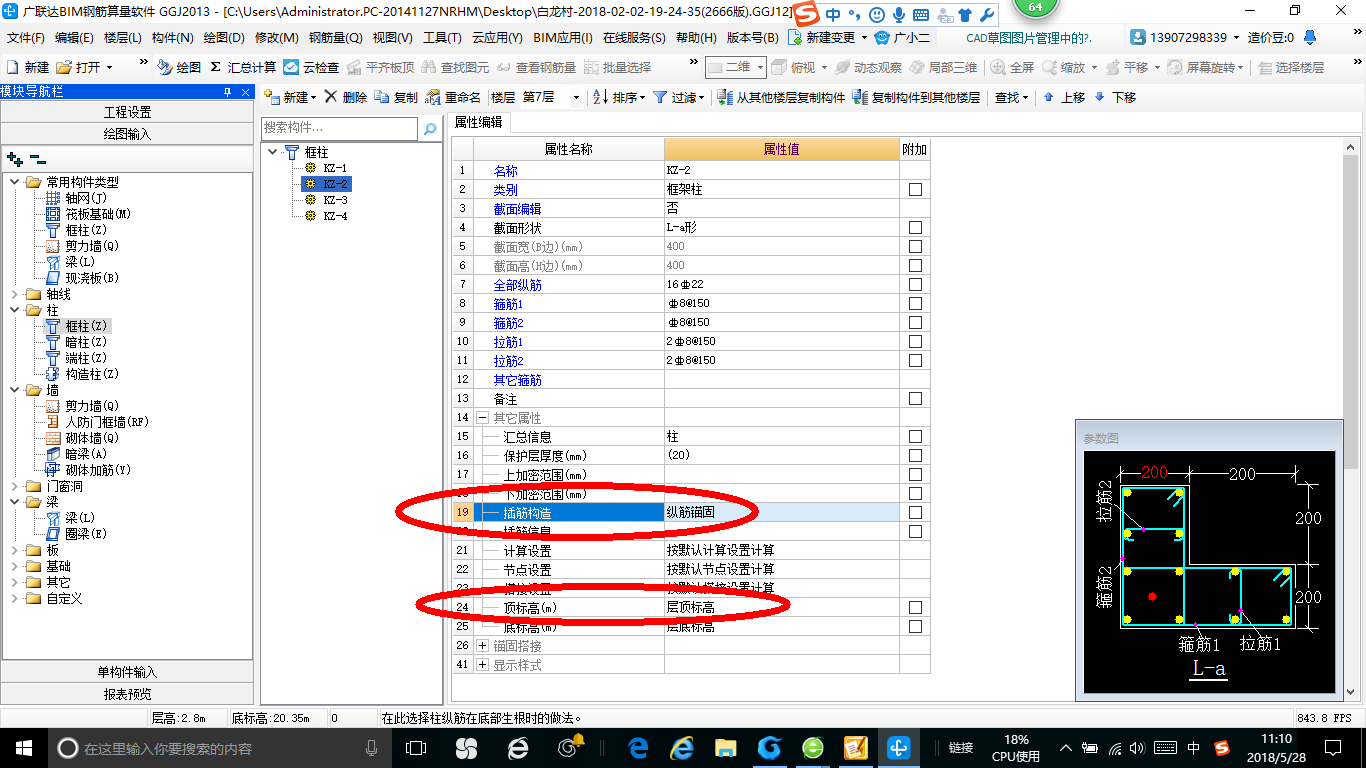
Task: Copy component with 复制 icon
Action: click(x=396, y=97)
